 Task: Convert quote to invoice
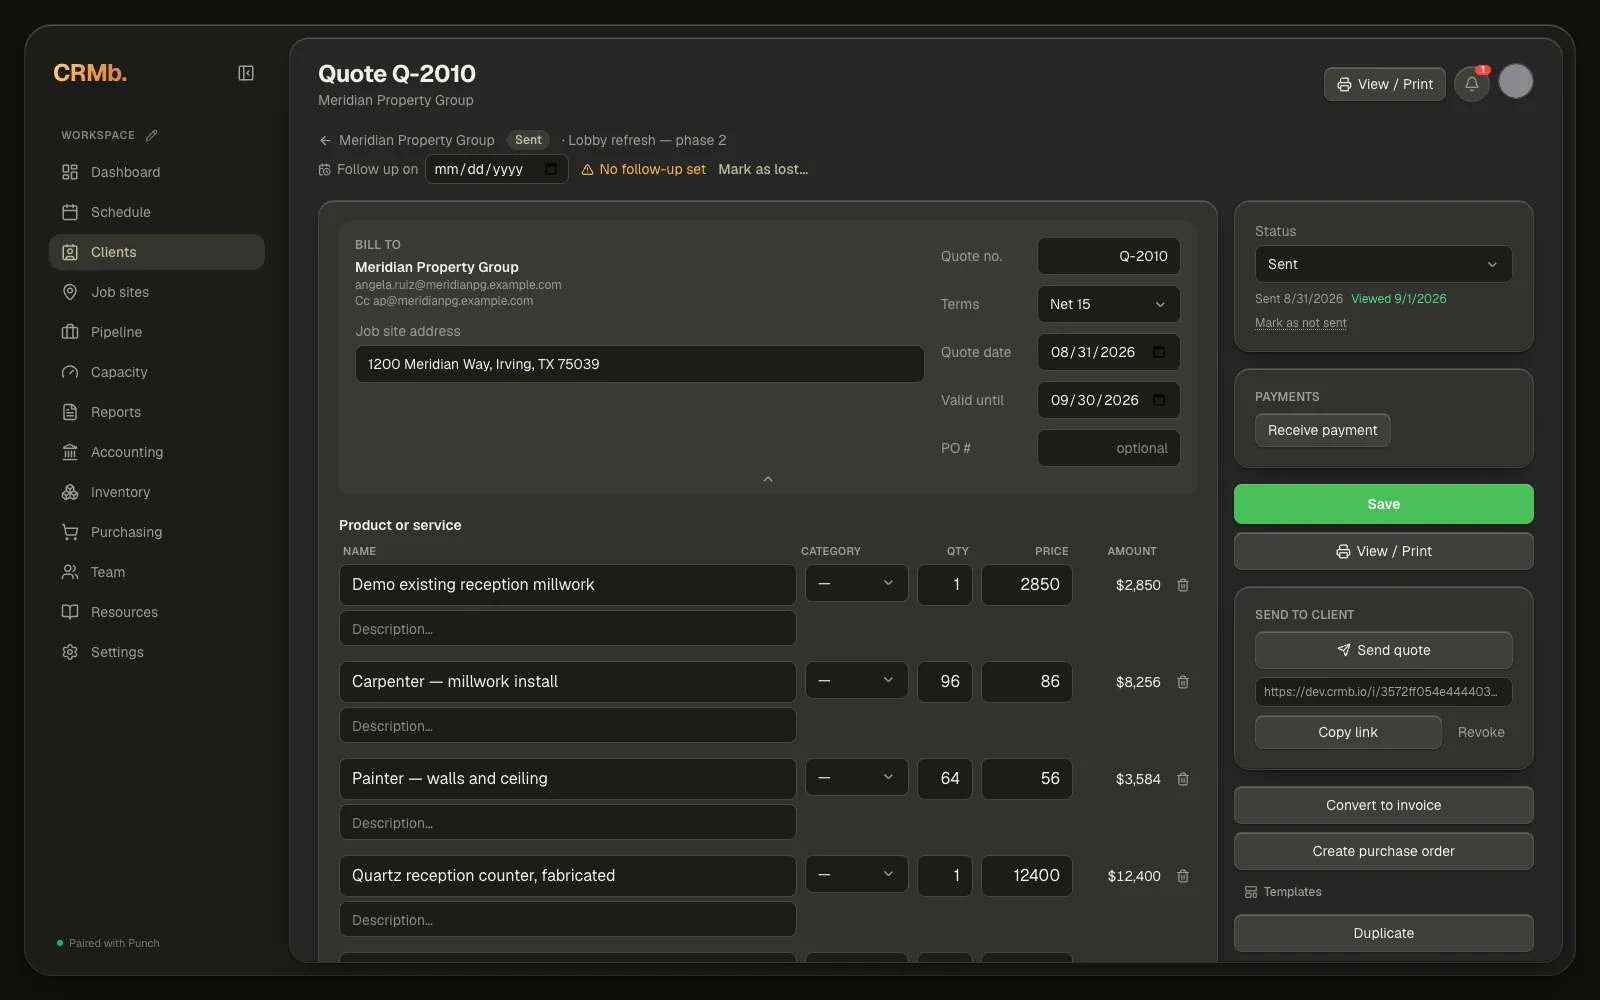coord(1384,805)
